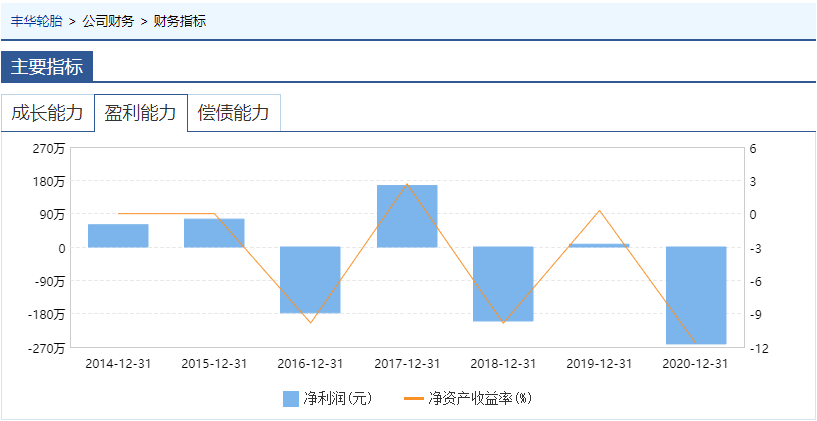Click the 180万 left axis value
The image size is (817, 421).
[x=51, y=182]
